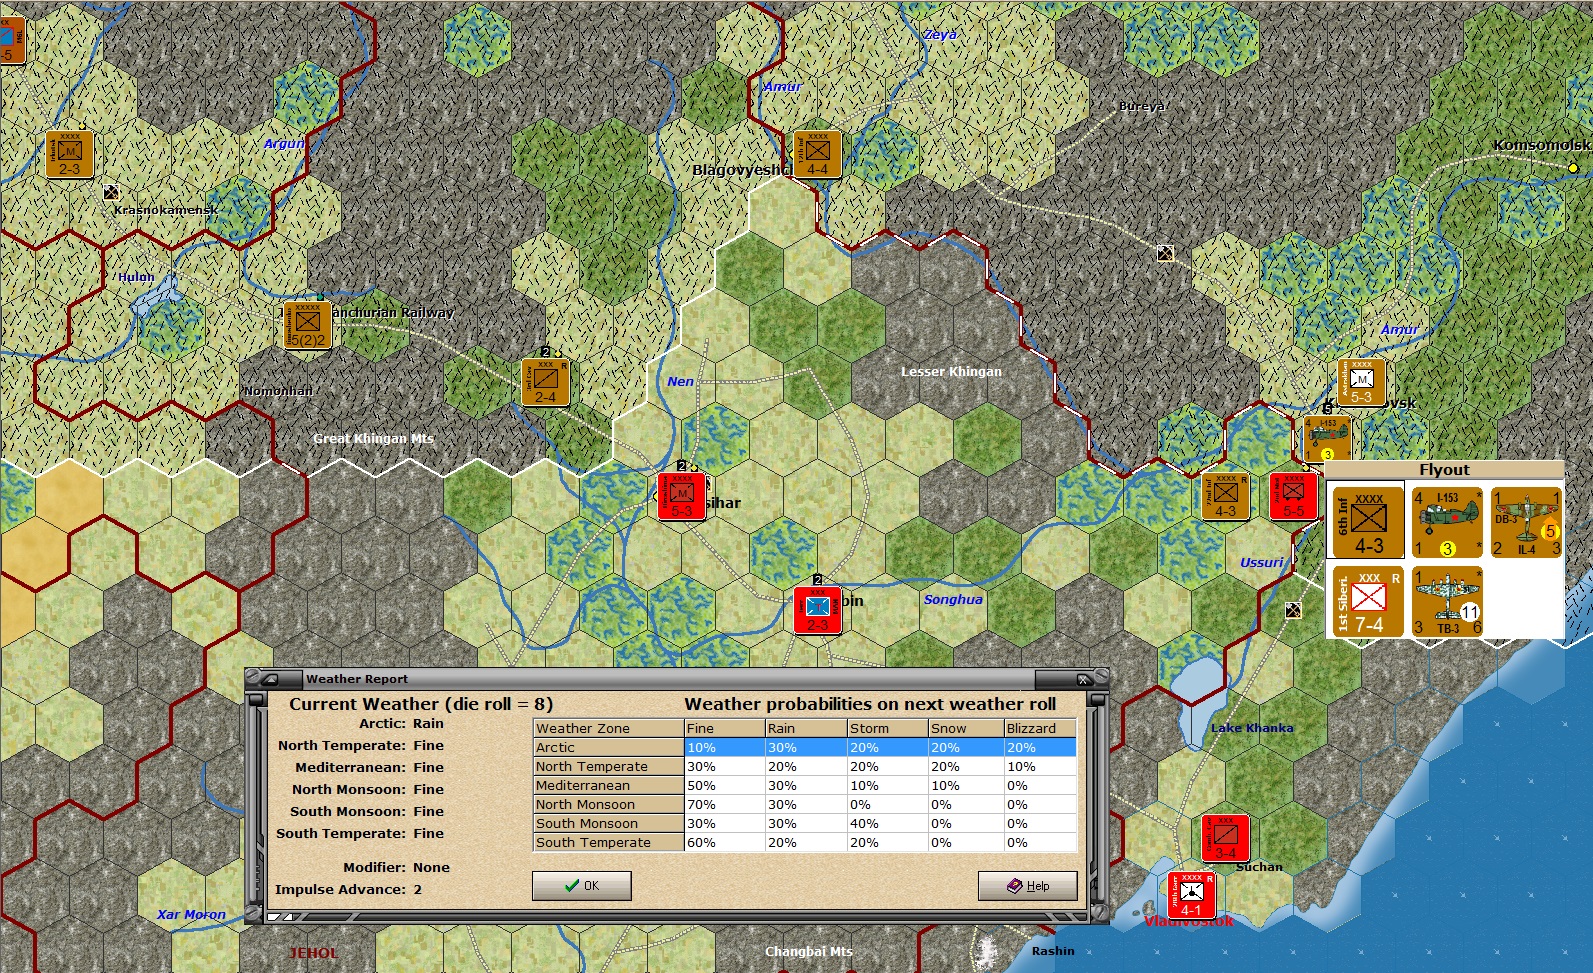Select the North Monsoon row in weather table
Viewport: 1593px width, 973px height.
click(x=805, y=804)
